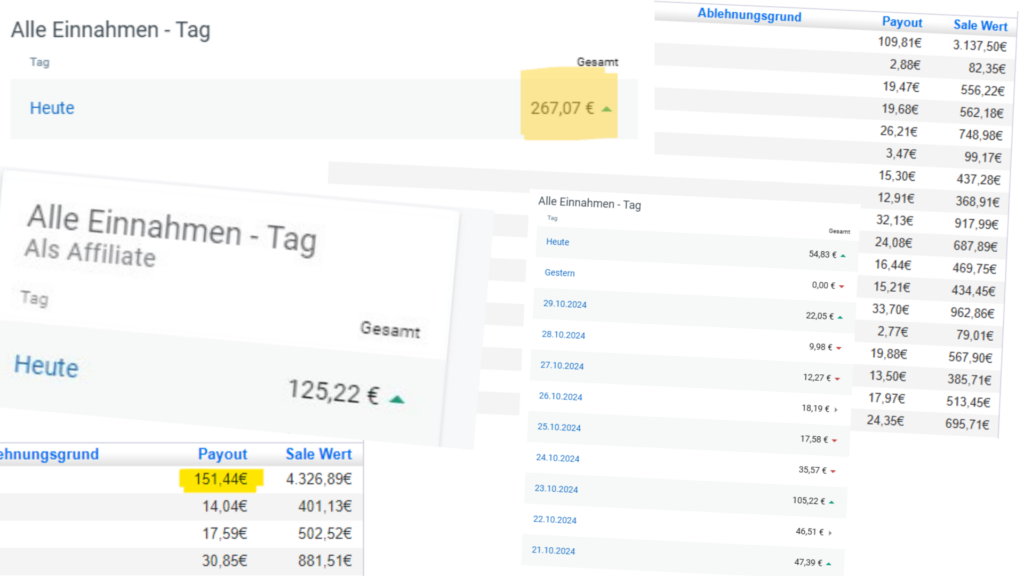Select the 4.326,89€ sale value cell

coord(319,479)
